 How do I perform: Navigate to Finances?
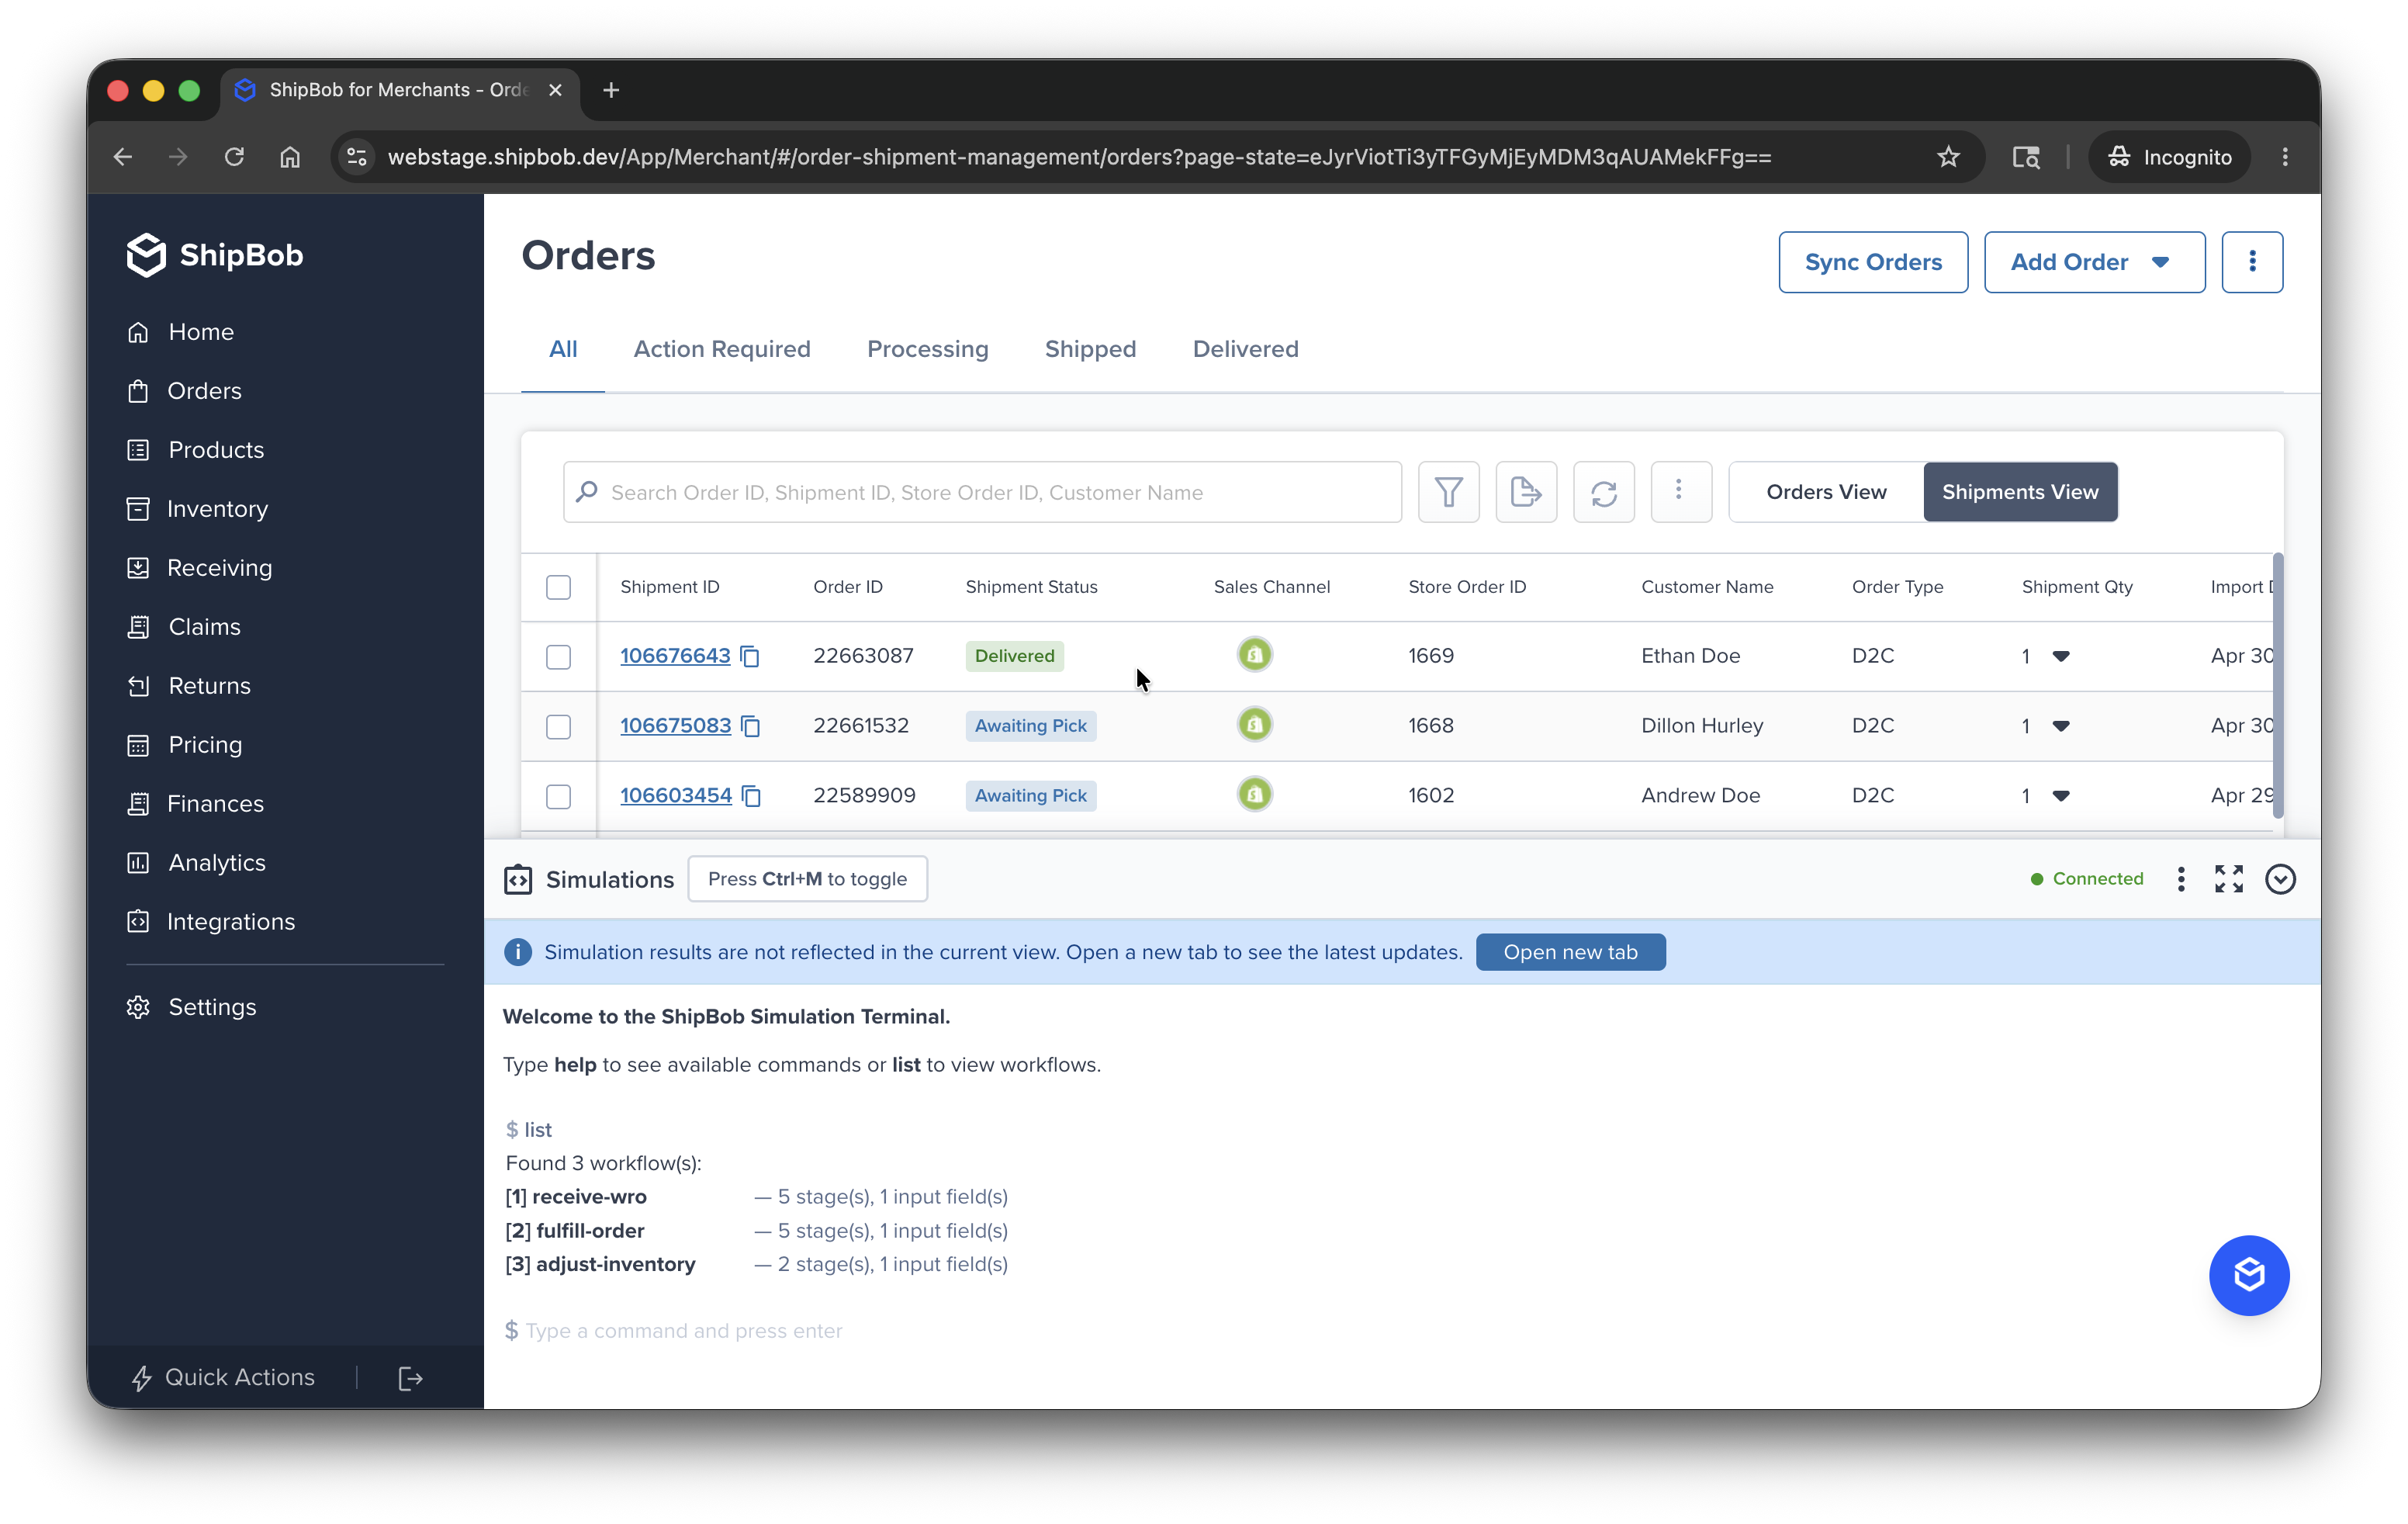pyautogui.click(x=195, y=804)
